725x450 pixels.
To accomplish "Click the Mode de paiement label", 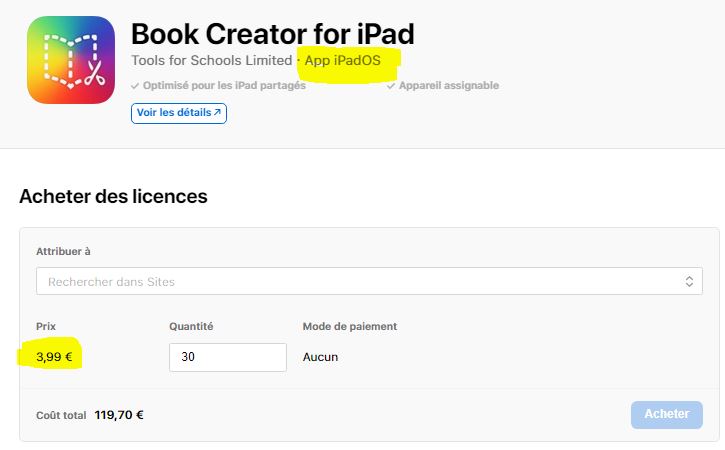I will 349,326.
